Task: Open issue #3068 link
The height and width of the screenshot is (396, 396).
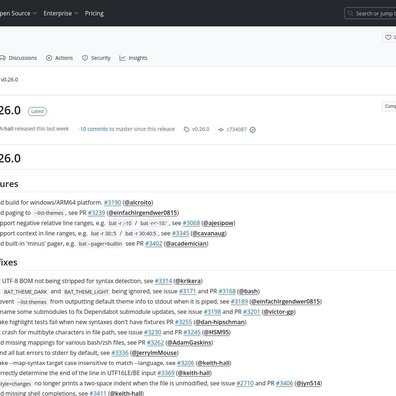Action: [x=191, y=223]
